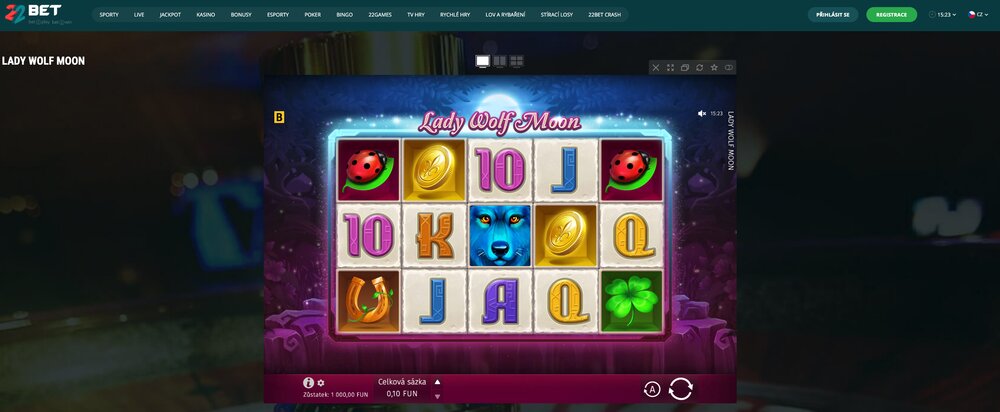Switch to single-screen view layout
This screenshot has height=412, width=1000.
pyautogui.click(x=483, y=61)
